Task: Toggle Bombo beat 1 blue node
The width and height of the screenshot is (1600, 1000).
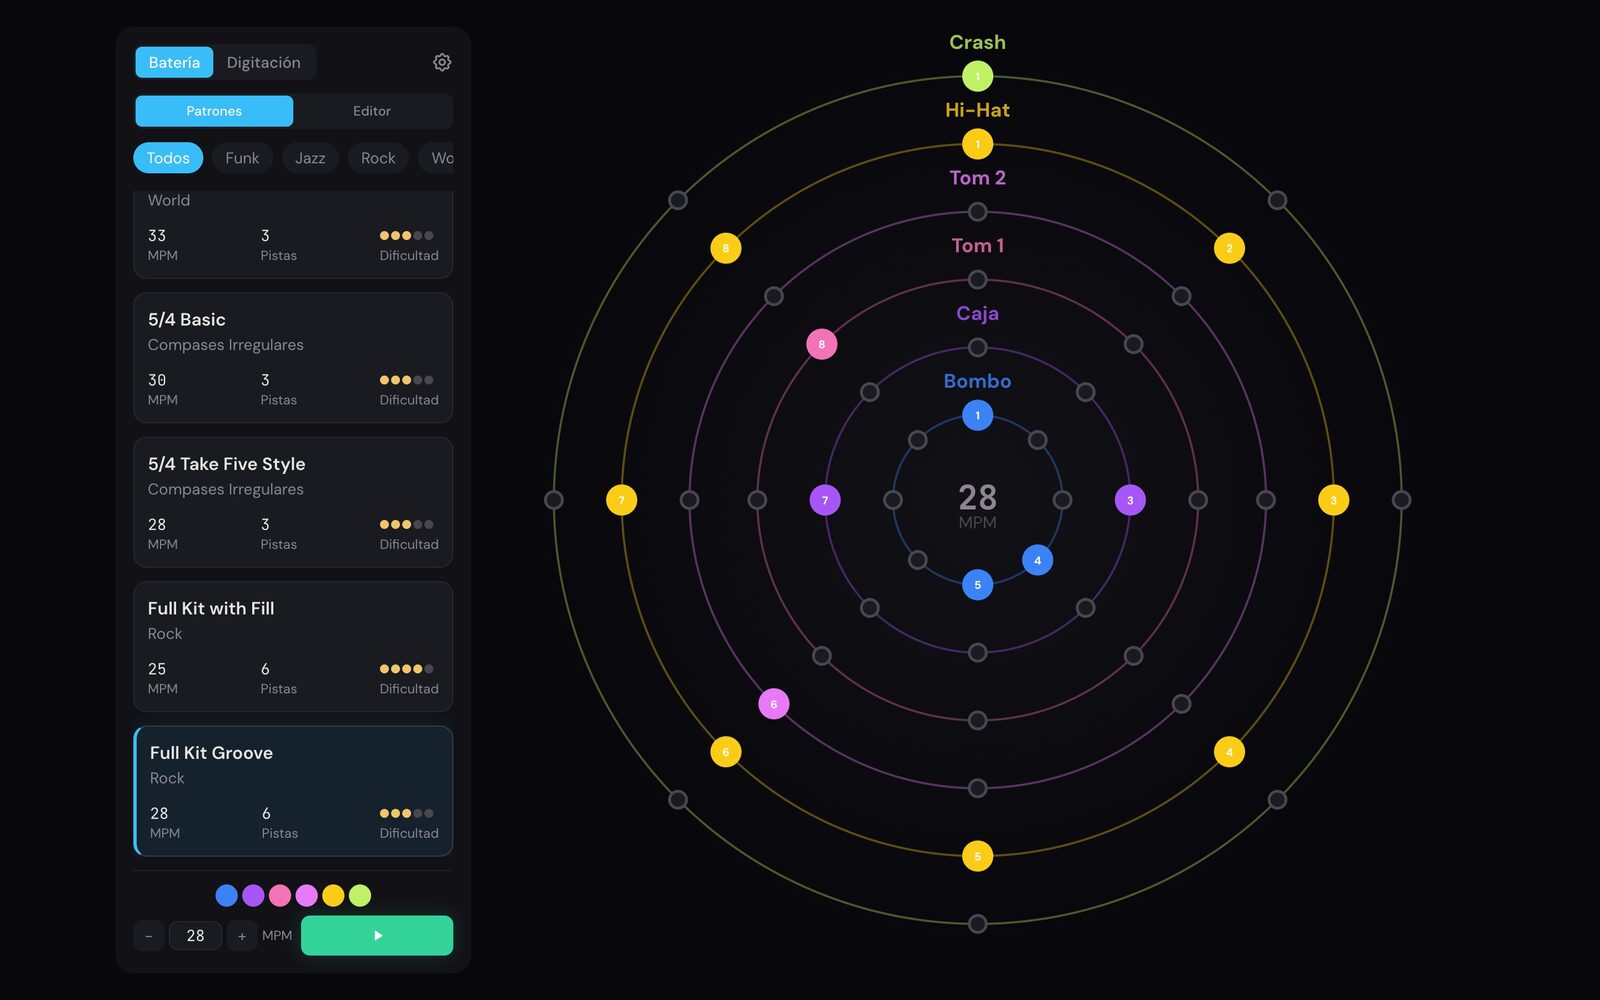Action: point(977,415)
